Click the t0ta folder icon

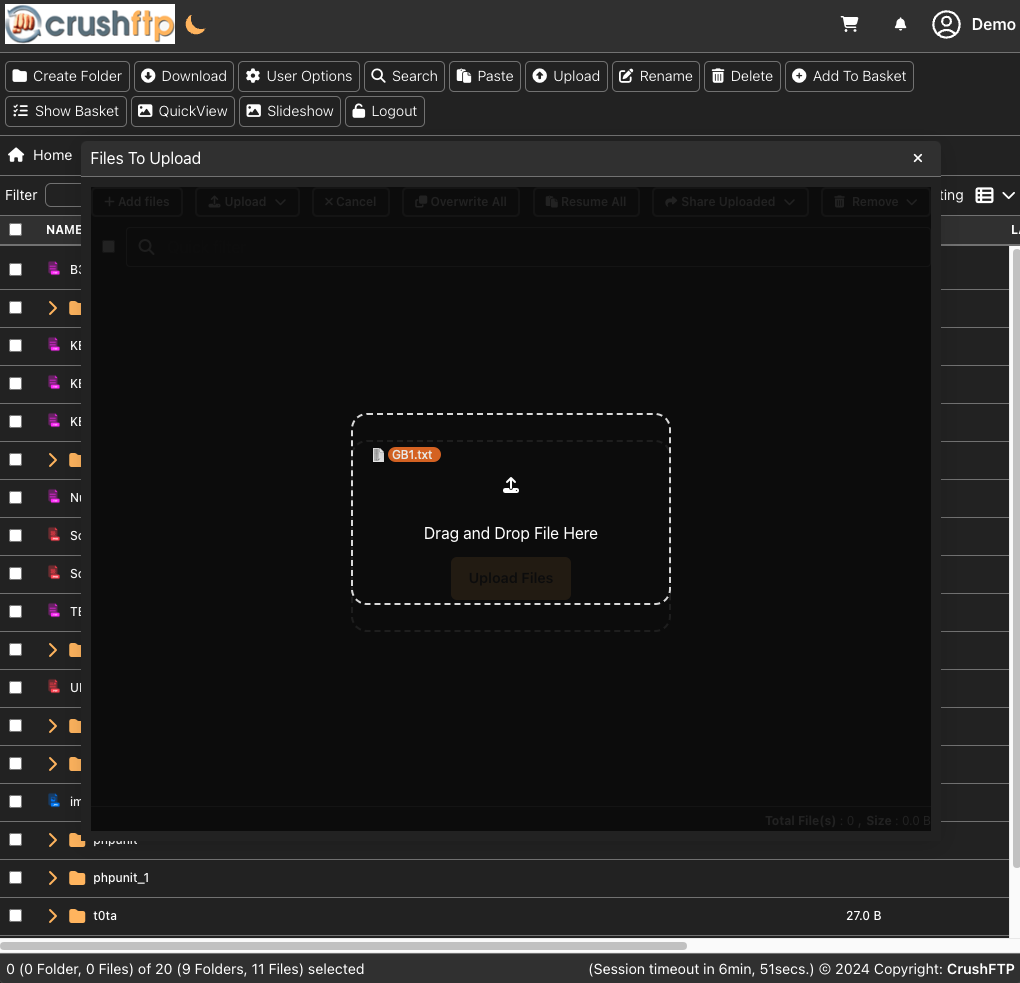click(x=77, y=915)
